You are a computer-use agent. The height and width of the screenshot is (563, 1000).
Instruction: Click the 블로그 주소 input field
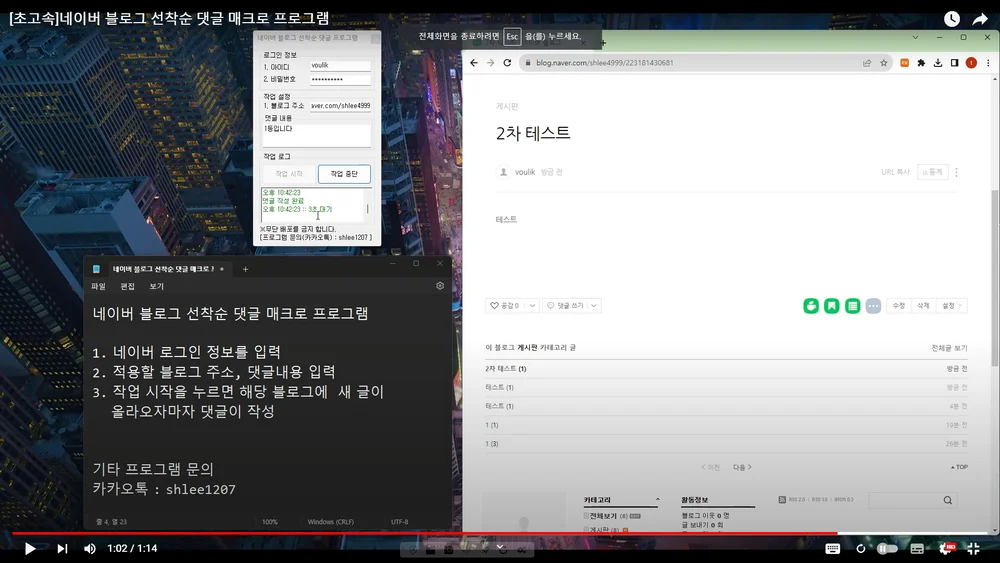[x=340, y=106]
